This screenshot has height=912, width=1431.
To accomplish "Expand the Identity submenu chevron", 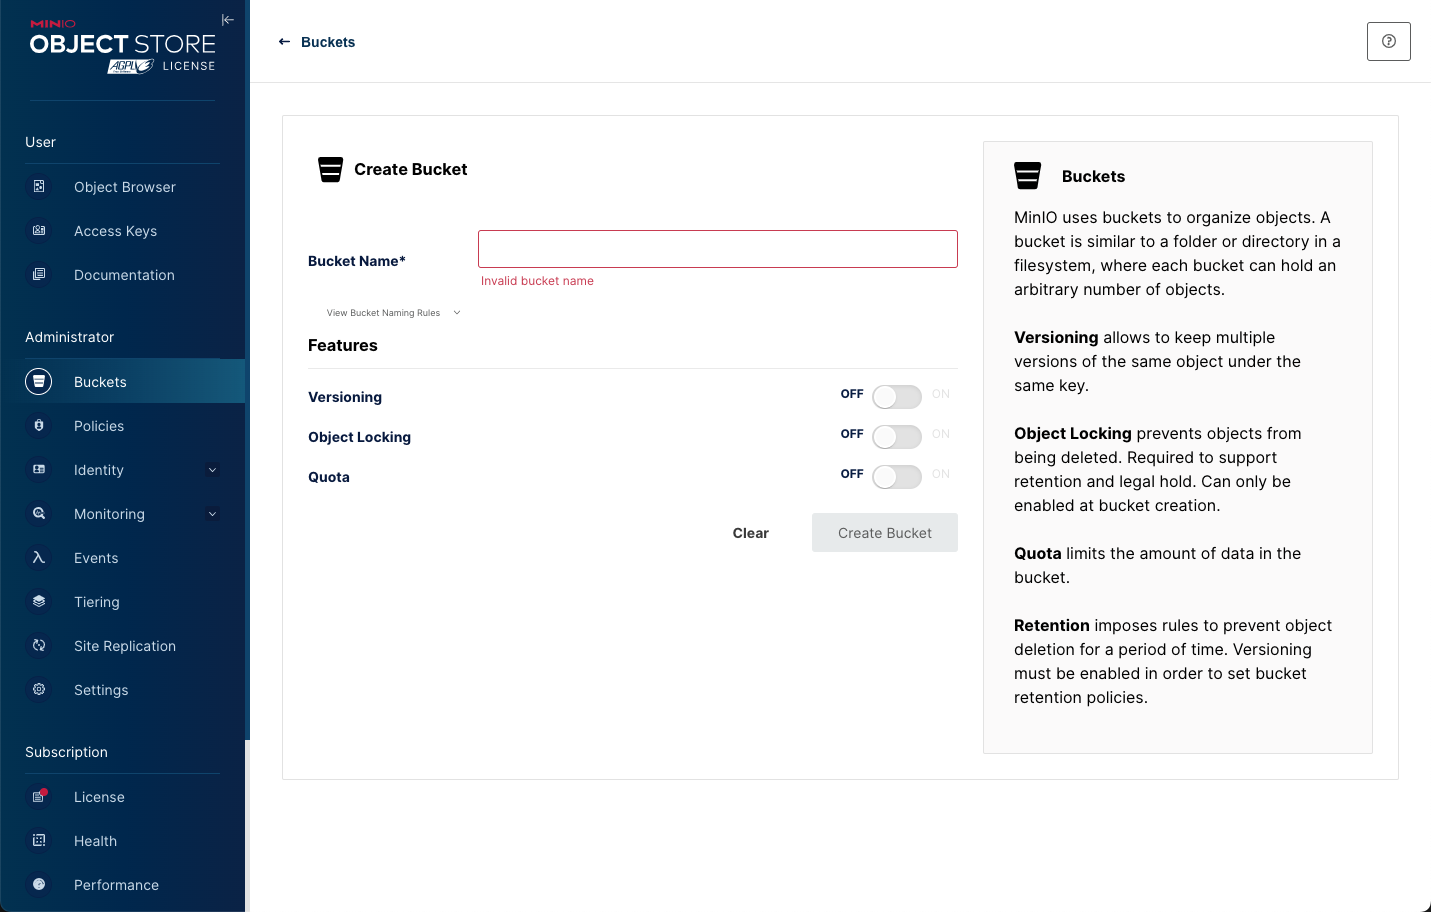I will click(x=212, y=470).
